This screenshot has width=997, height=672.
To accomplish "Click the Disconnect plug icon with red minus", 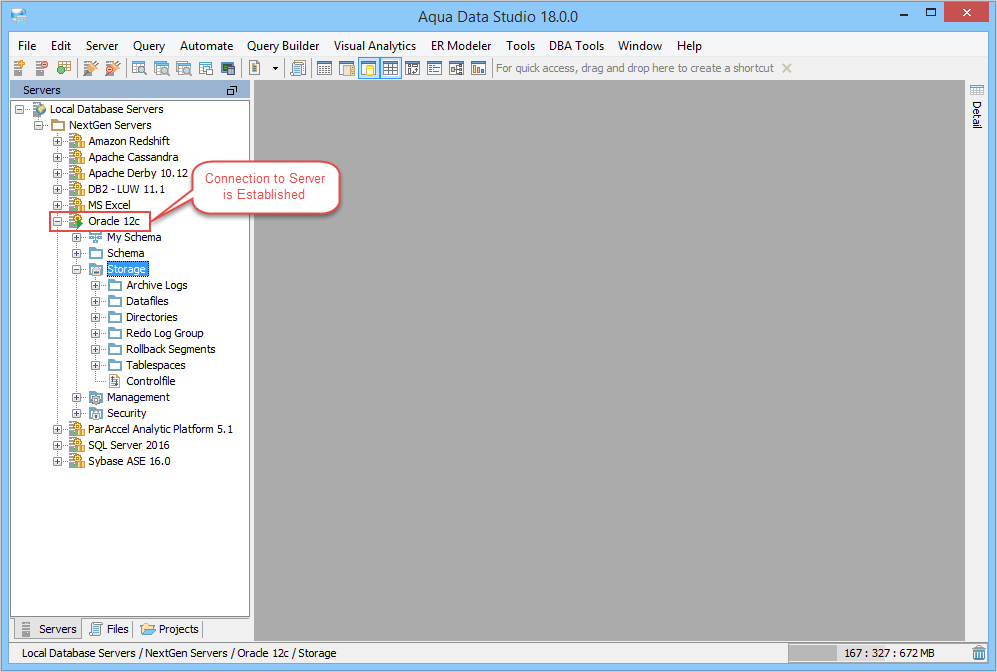I will point(113,68).
